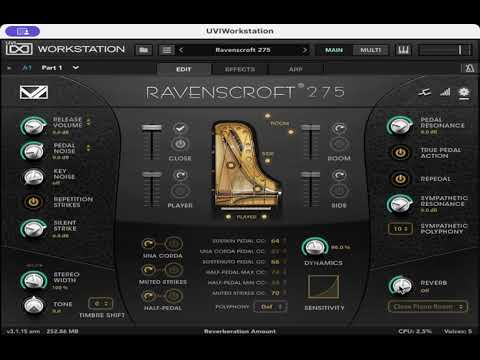Image resolution: width=480 pixels, height=360 pixels.
Task: Change the Muted Strikes CC value
Action: [275, 293]
